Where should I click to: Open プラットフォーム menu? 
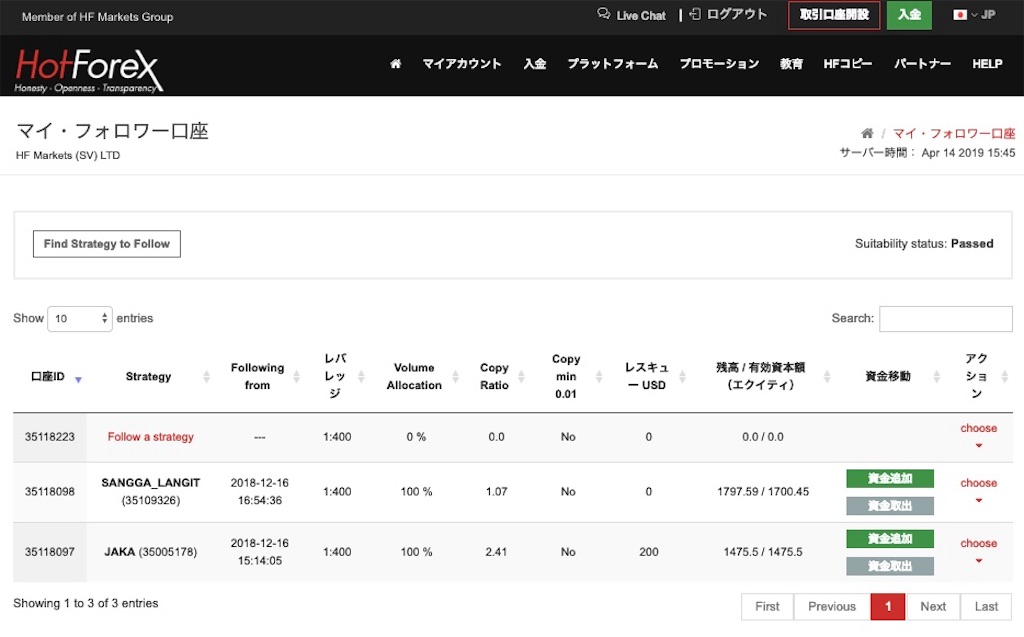pos(613,63)
